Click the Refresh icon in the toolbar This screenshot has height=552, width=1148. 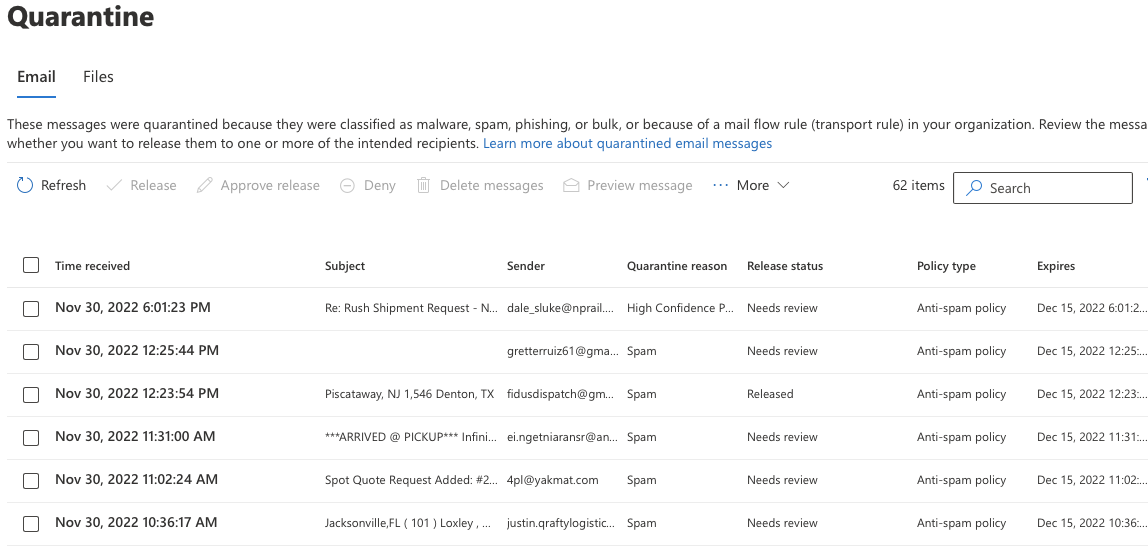pyautogui.click(x=25, y=186)
